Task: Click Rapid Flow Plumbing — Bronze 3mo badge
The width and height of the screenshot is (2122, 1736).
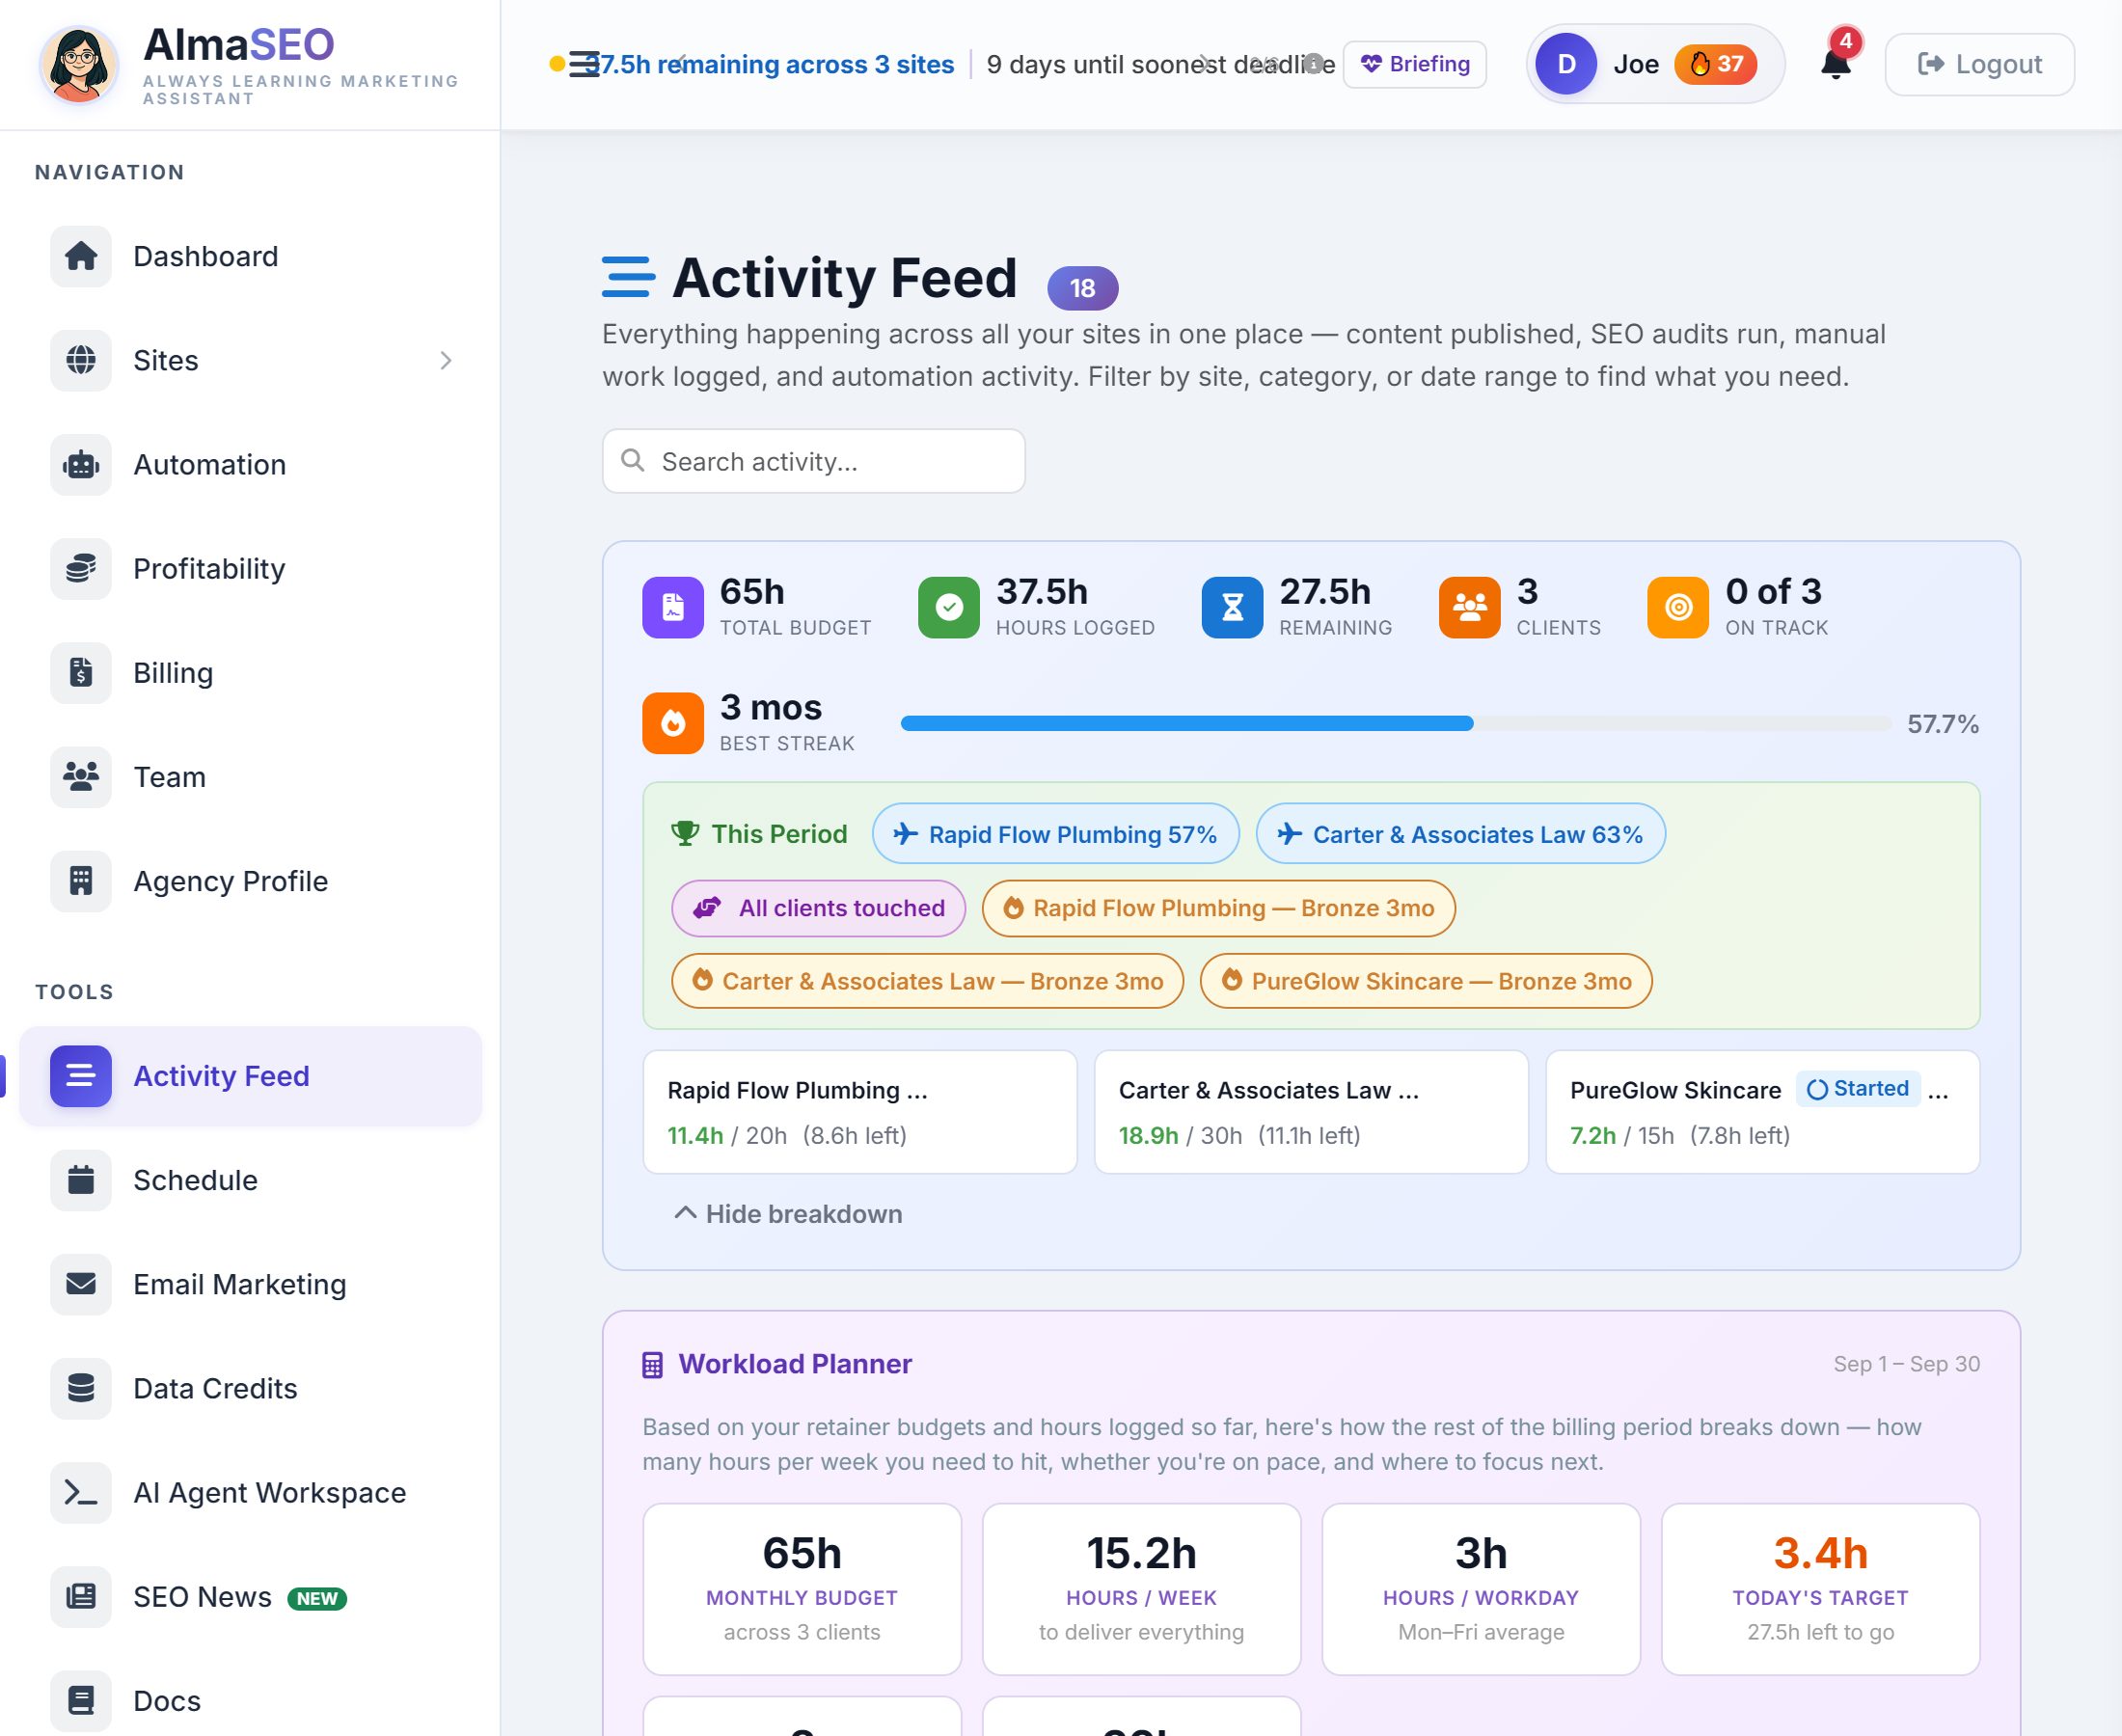Action: tap(1219, 908)
